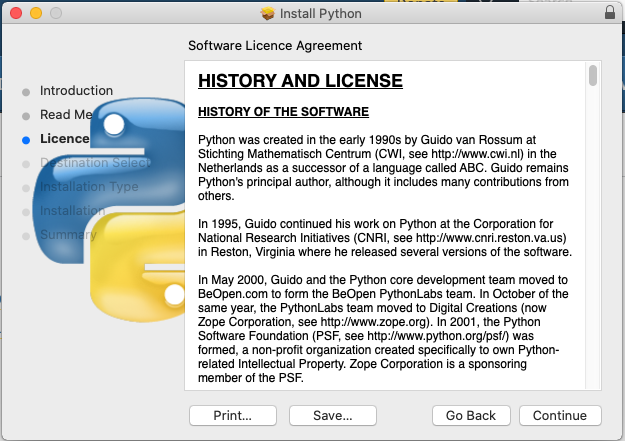The image size is (625, 441).
Task: Select the Introduction step in the sidebar
Action: [77, 91]
